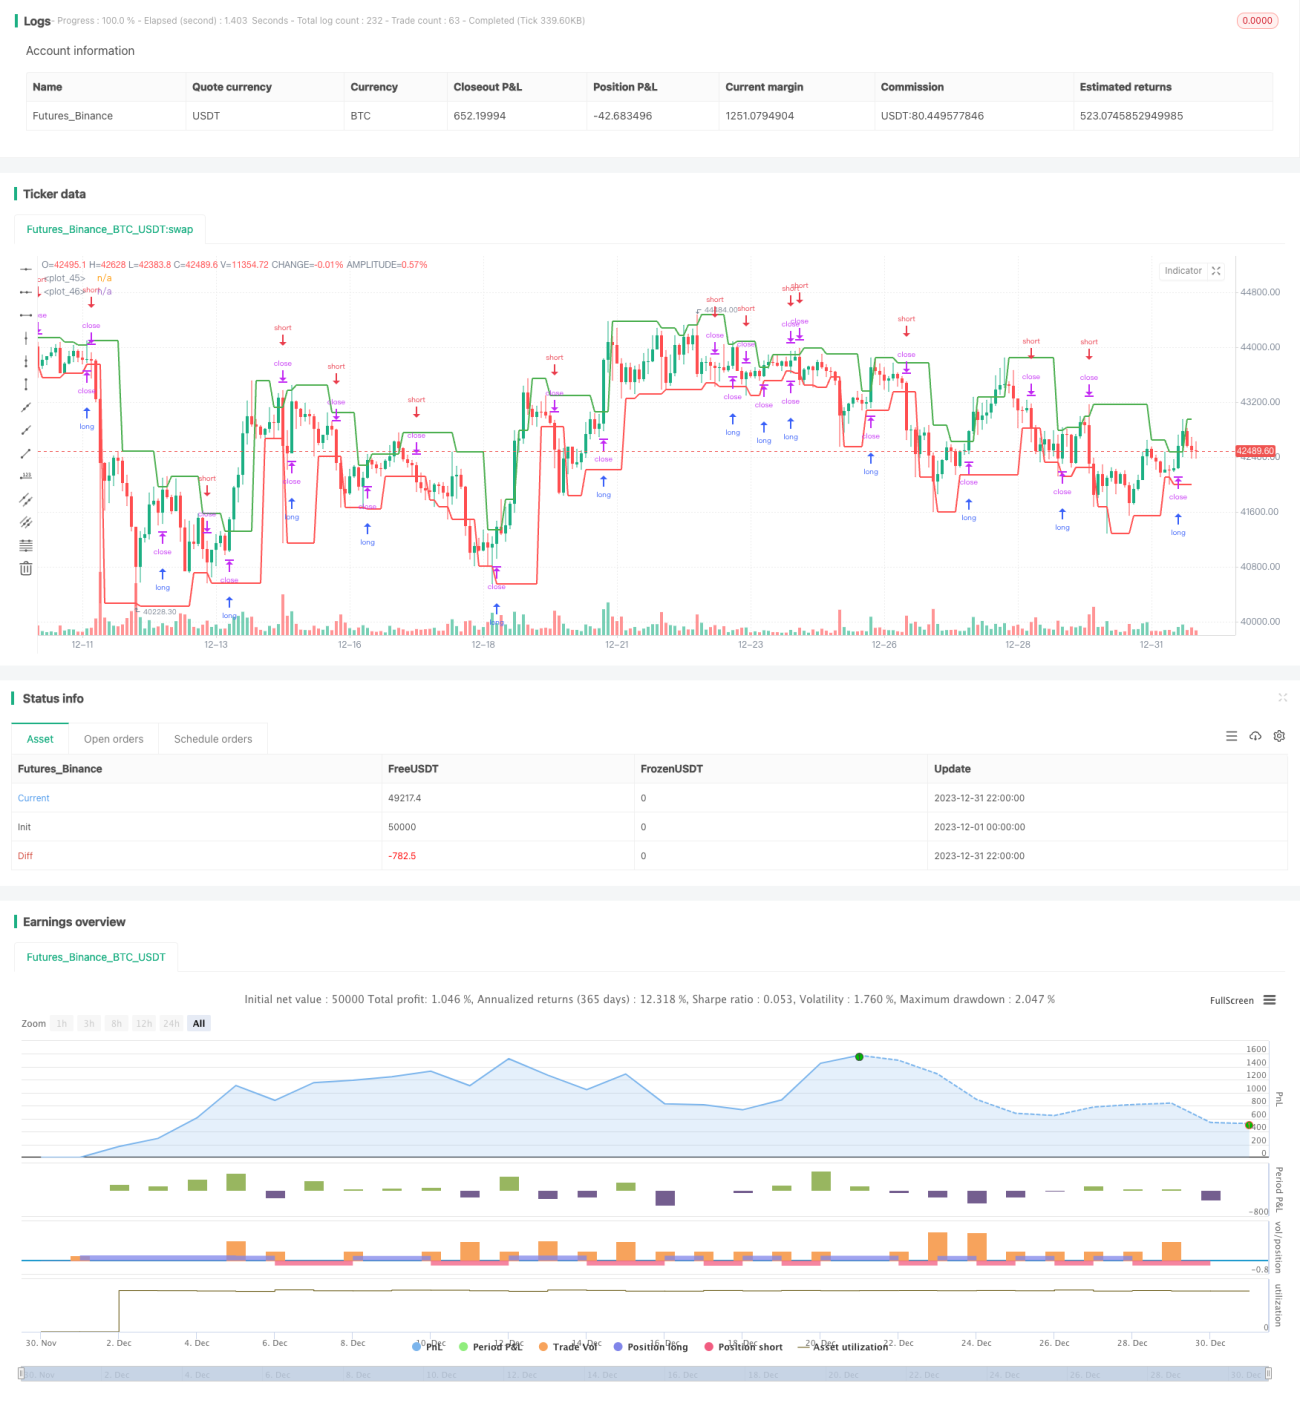Grab the right handle of the navigator range
The image size is (1300, 1403).
pyautogui.click(x=1268, y=1374)
